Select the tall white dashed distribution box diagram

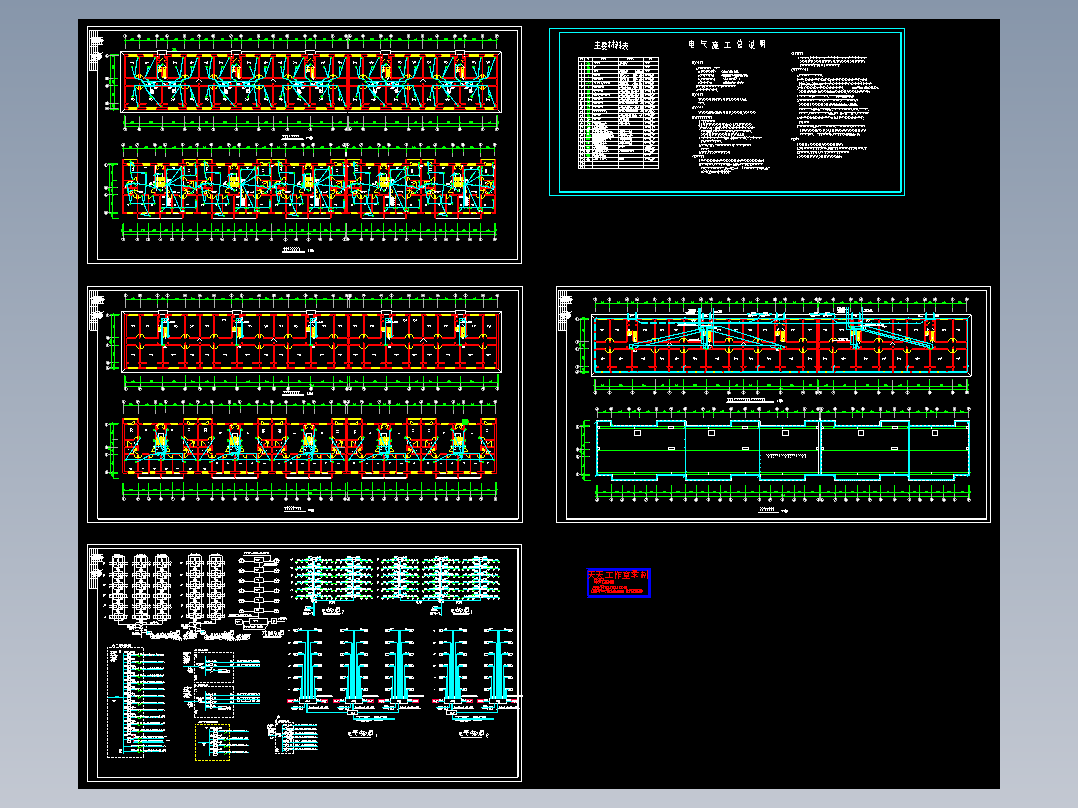[125, 702]
